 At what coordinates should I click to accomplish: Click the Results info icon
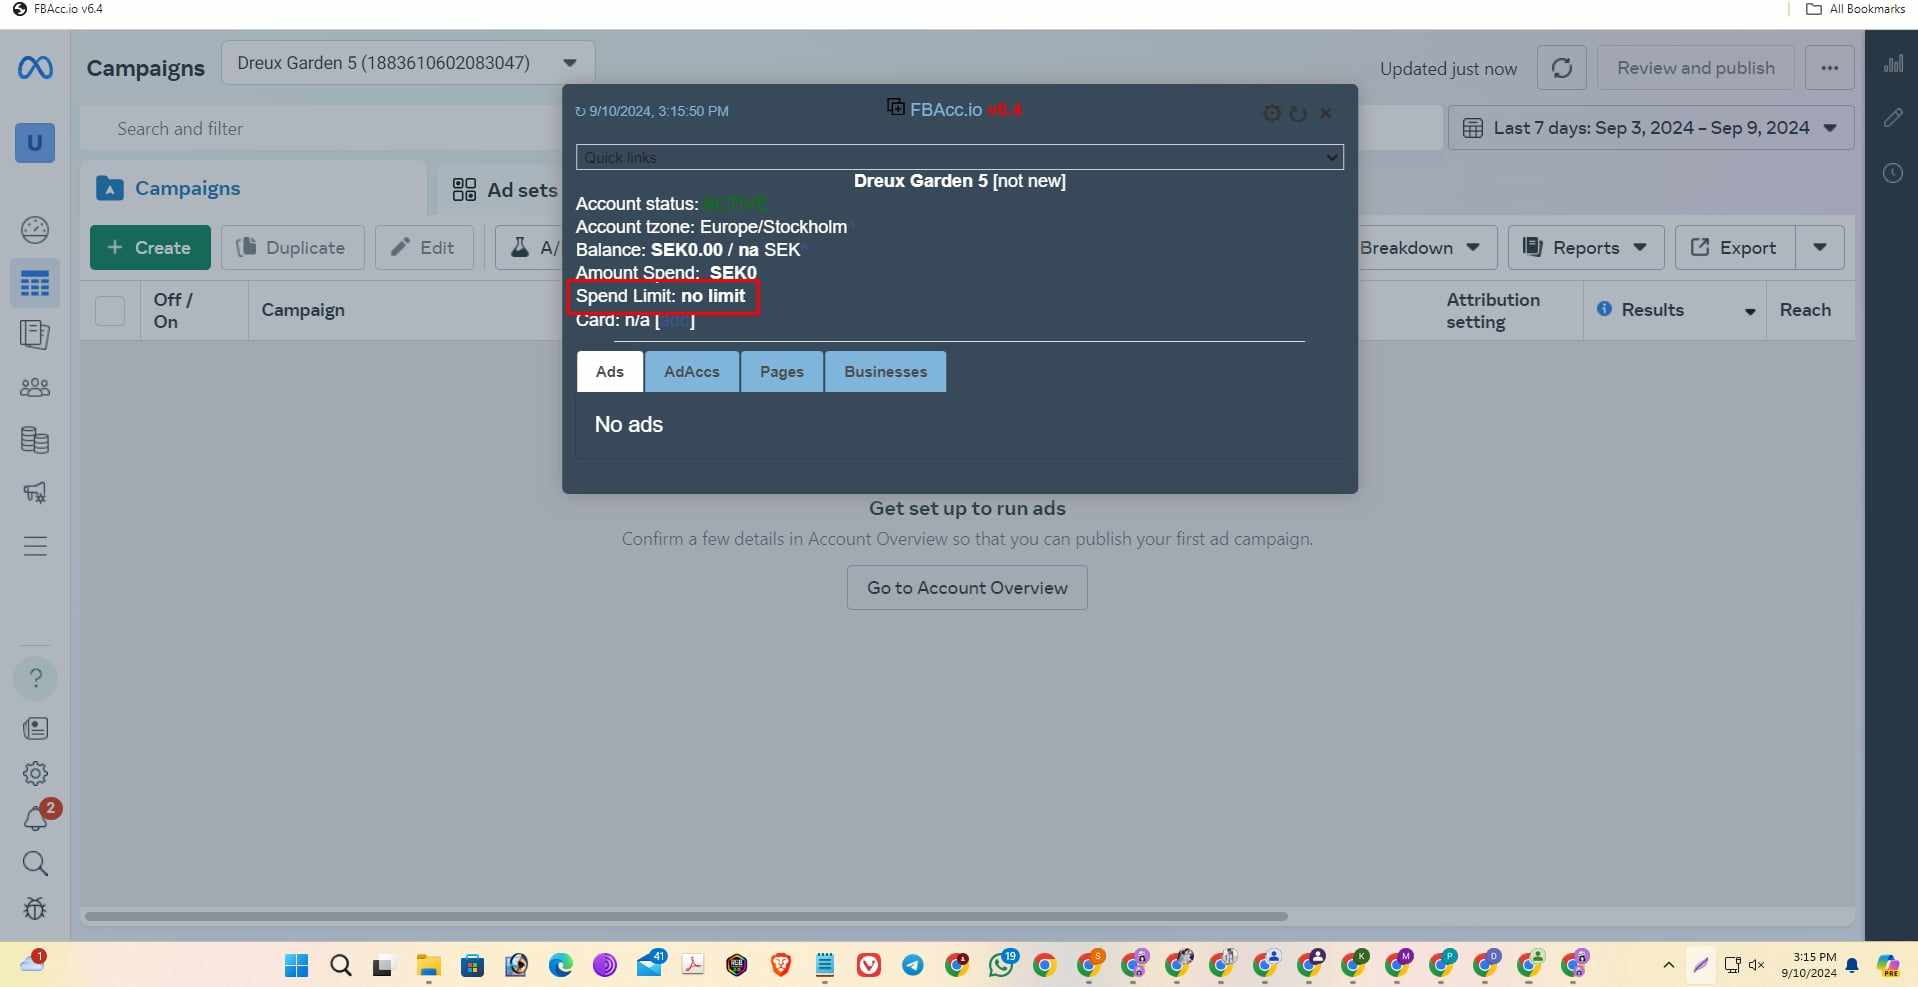1604,309
